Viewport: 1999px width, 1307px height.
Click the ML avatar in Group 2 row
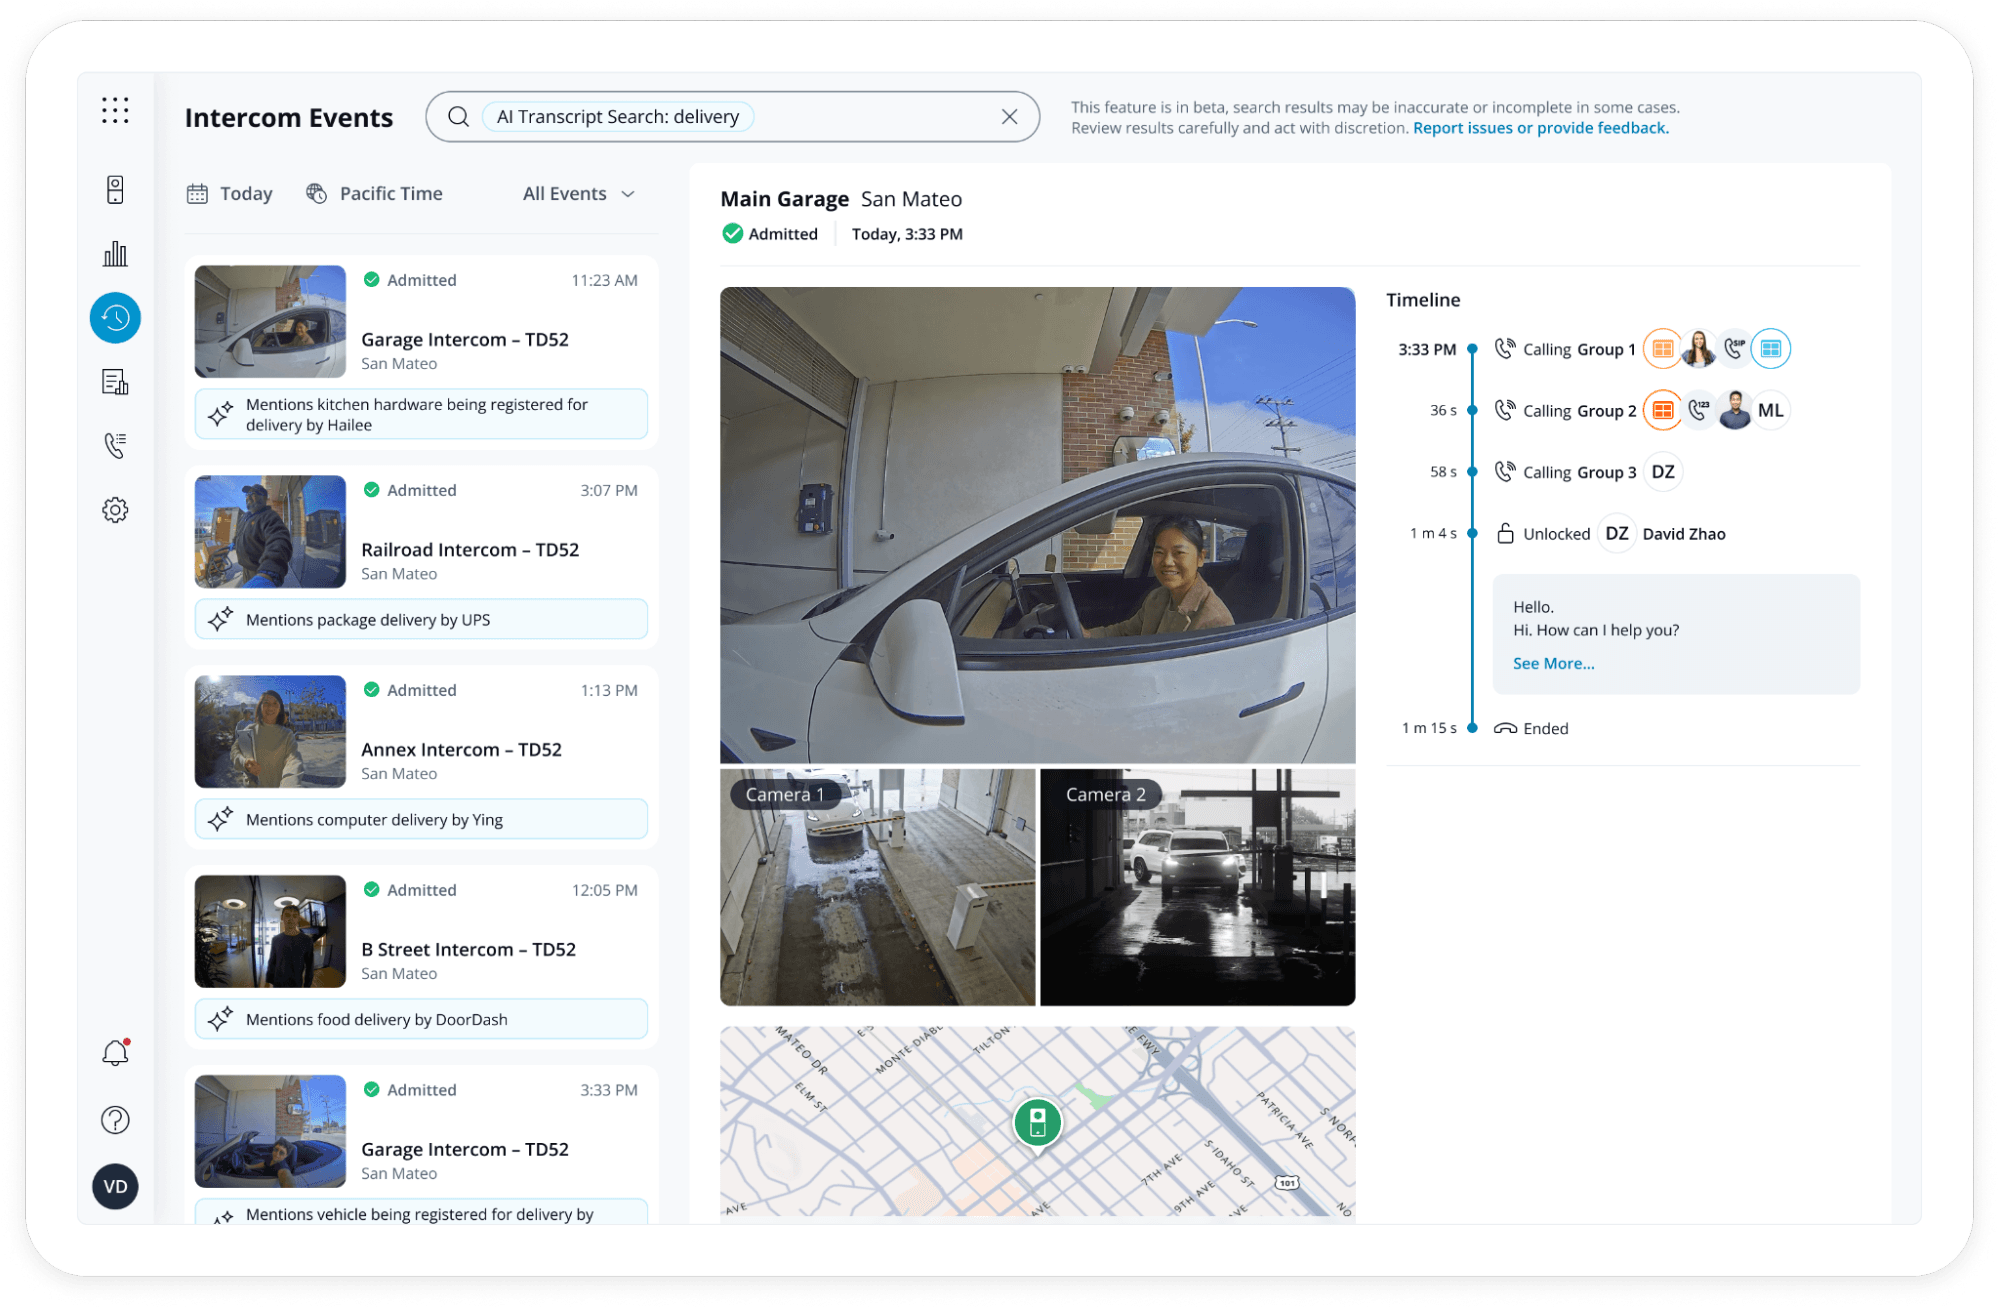[1770, 409]
